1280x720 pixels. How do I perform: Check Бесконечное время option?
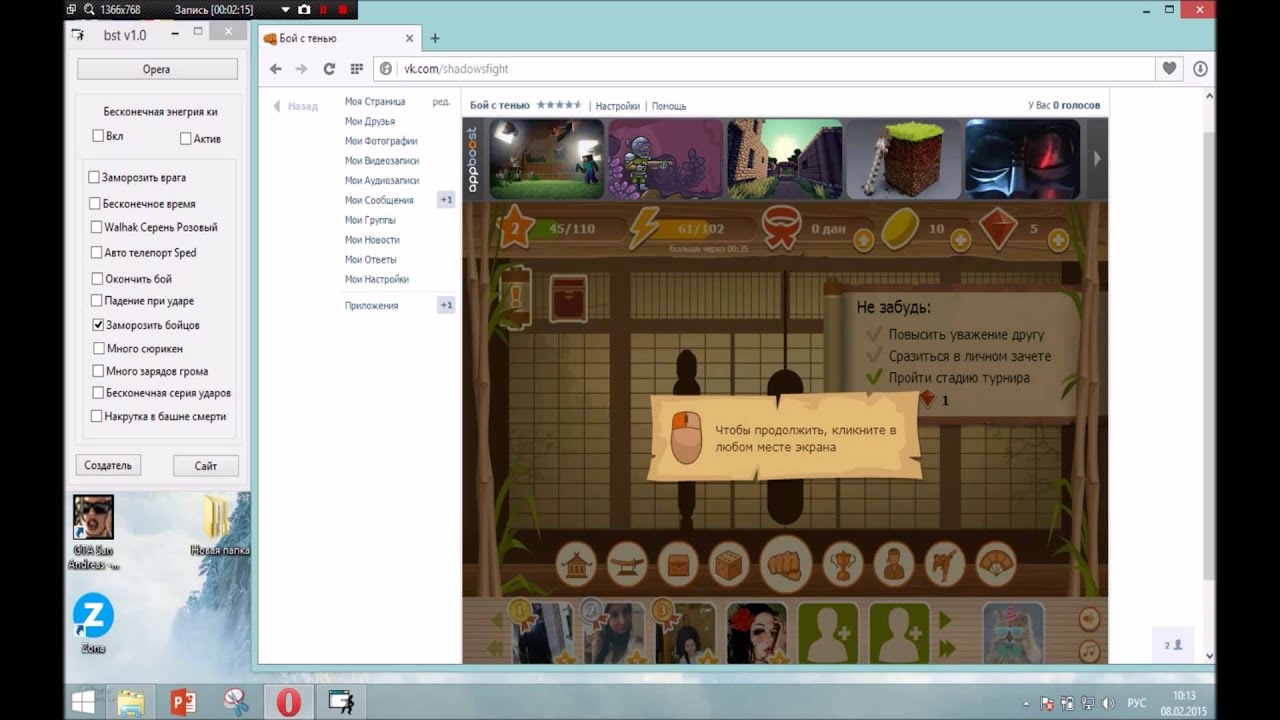coord(95,203)
